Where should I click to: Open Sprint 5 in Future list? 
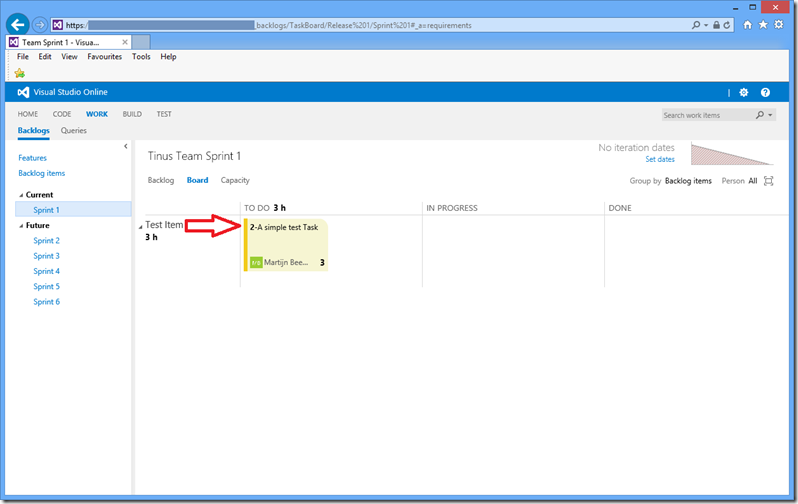[x=46, y=286]
